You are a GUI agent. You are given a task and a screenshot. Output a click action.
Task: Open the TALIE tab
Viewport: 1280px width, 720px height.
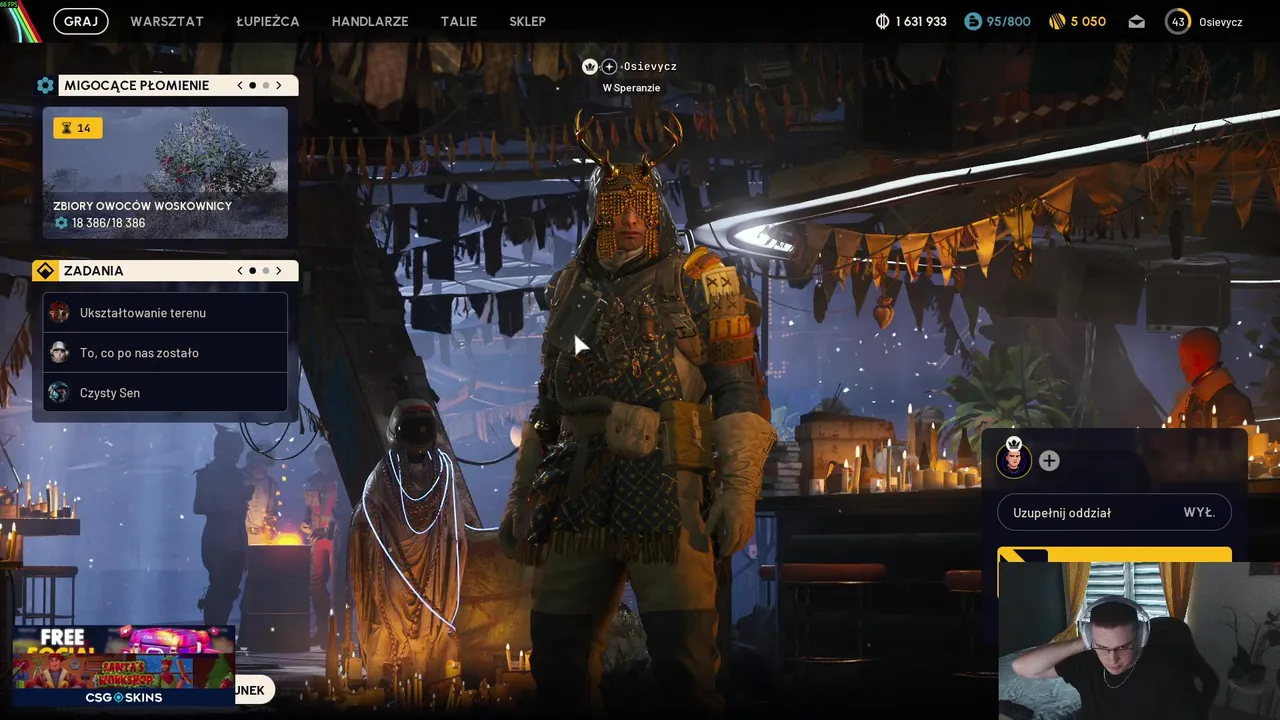tap(459, 21)
